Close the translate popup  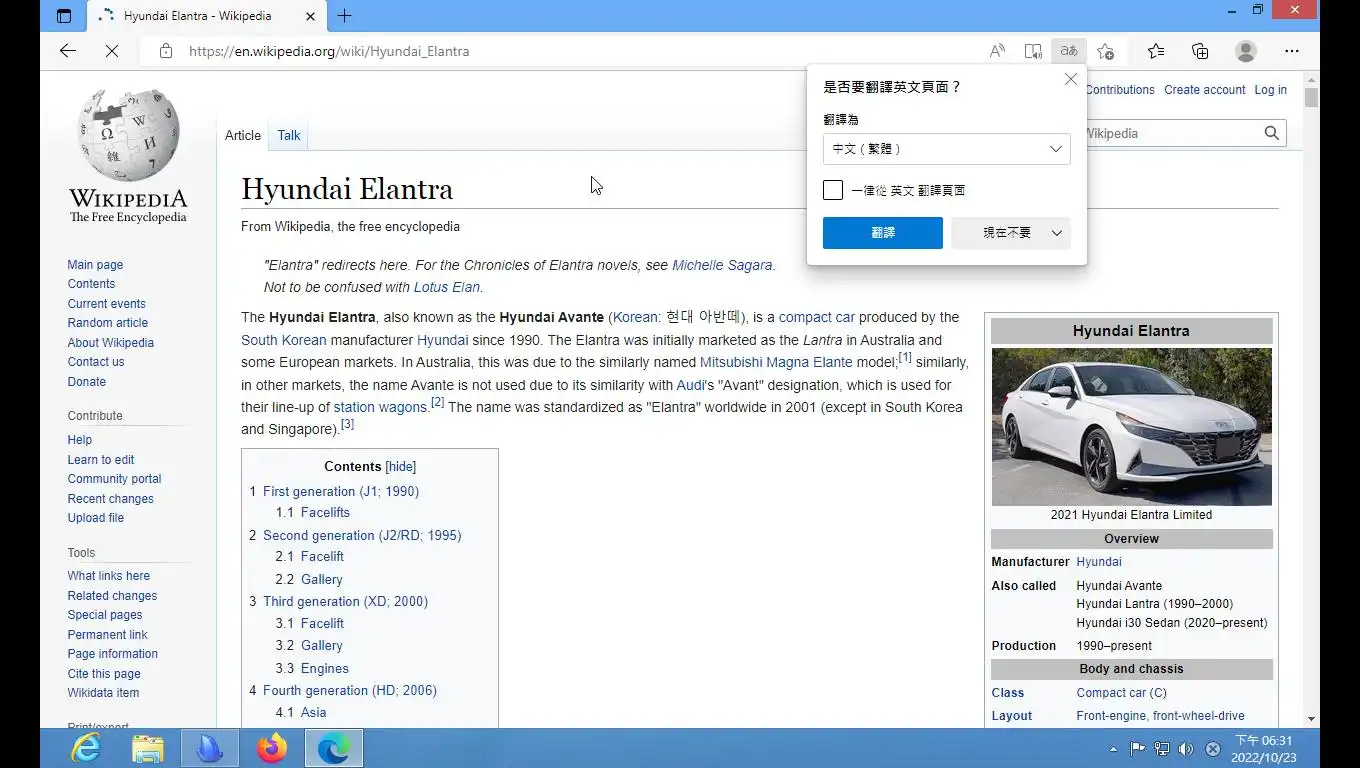coord(1071,79)
